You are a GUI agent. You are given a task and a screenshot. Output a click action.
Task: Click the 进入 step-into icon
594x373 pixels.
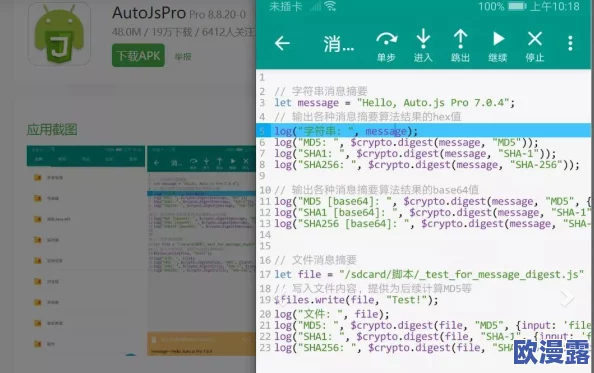[x=423, y=45]
